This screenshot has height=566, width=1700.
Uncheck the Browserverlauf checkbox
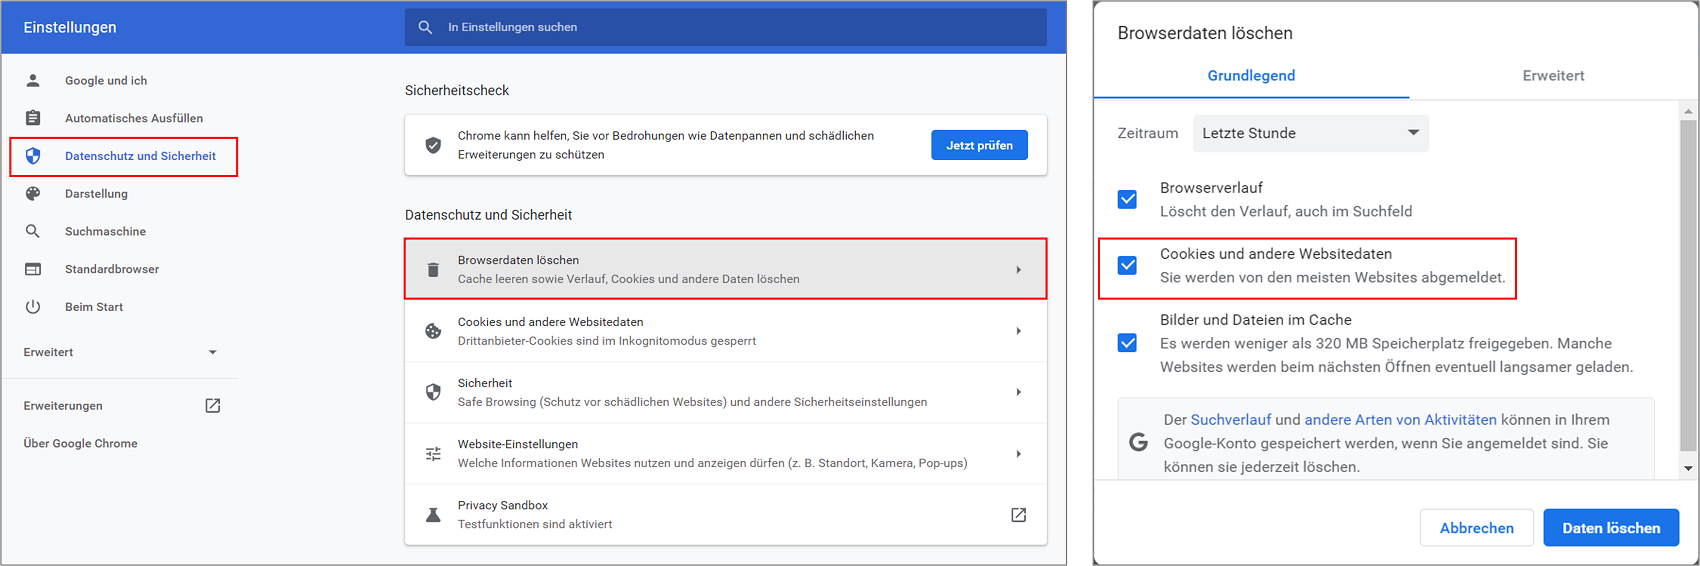(1127, 199)
